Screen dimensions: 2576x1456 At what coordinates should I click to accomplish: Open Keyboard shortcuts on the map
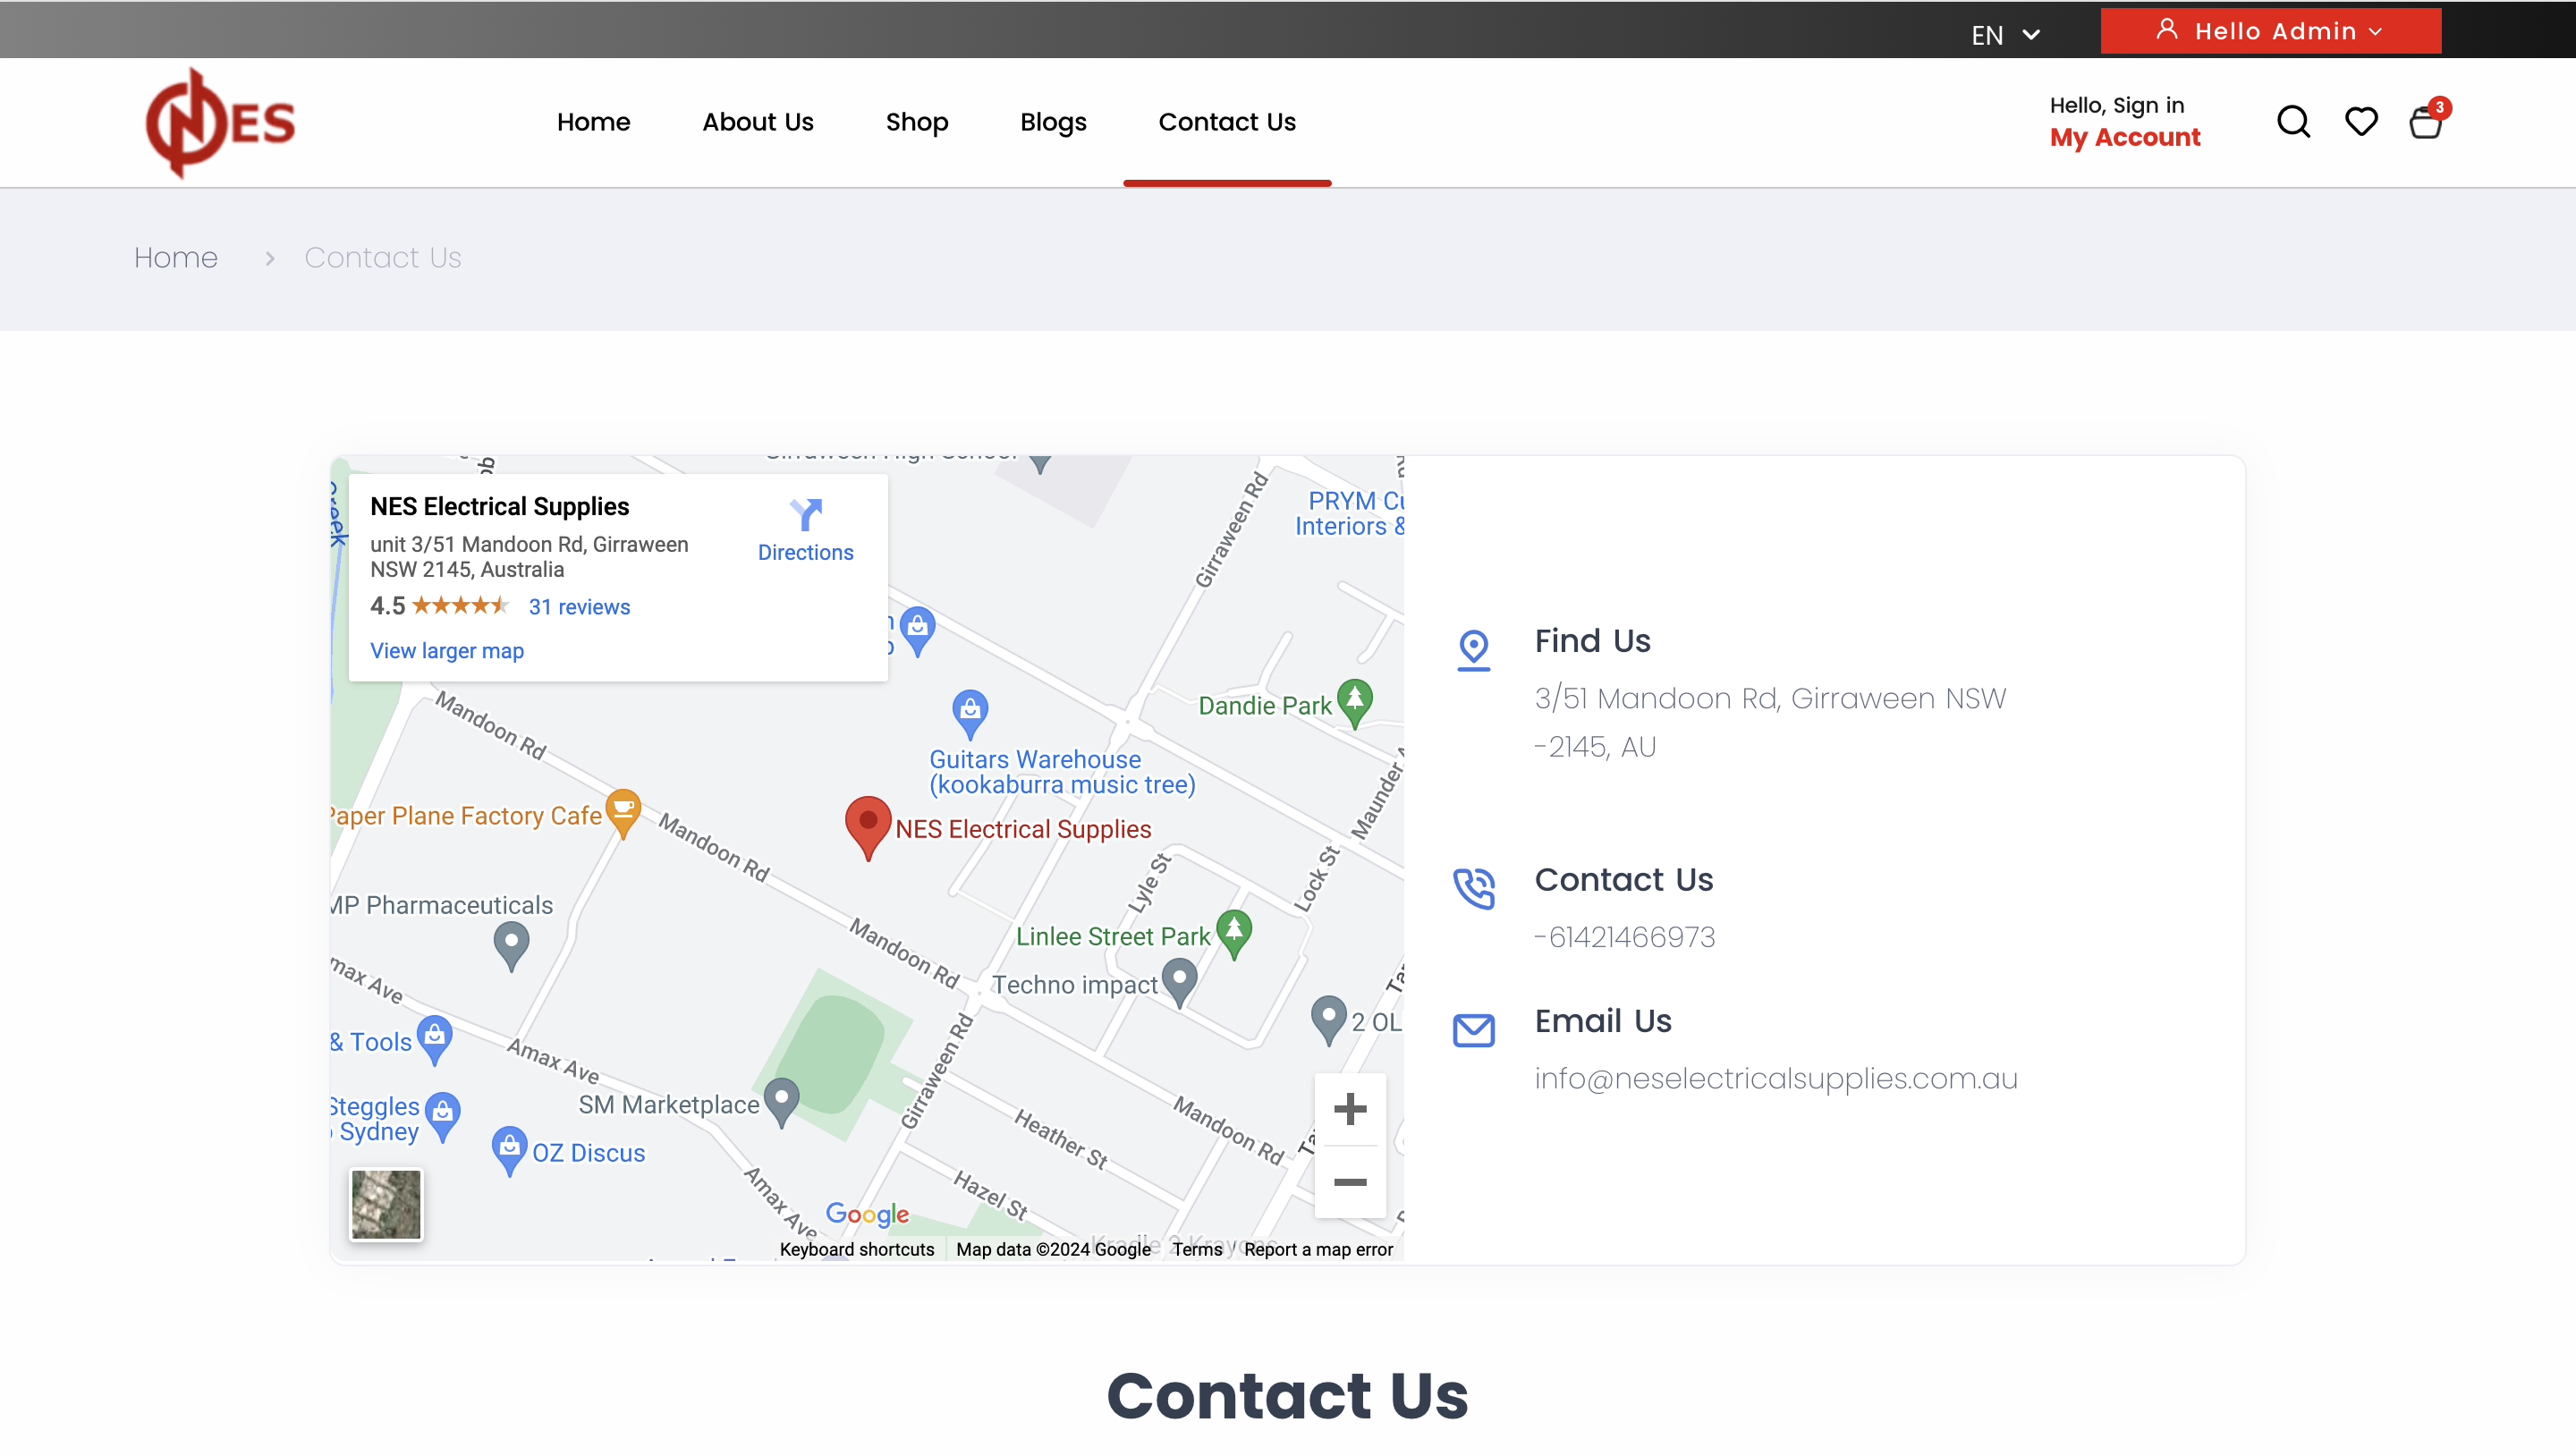click(x=857, y=1249)
